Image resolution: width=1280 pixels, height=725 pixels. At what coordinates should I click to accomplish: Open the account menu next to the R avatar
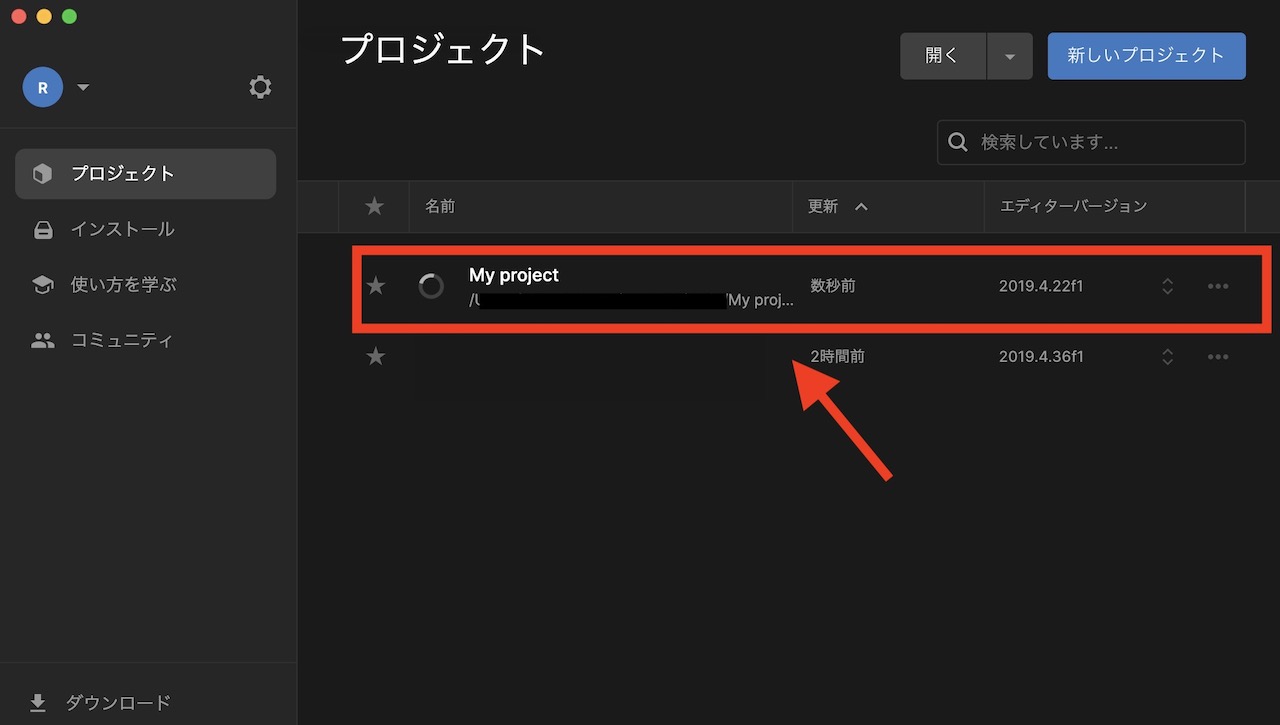(83, 87)
